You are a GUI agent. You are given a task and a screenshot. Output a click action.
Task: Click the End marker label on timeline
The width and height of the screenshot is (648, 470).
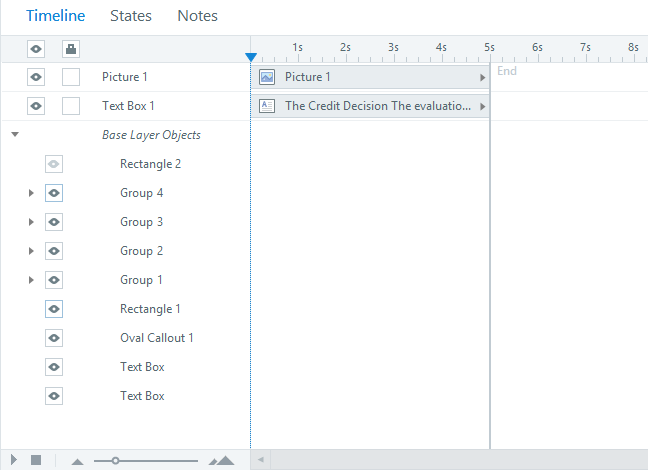(507, 71)
